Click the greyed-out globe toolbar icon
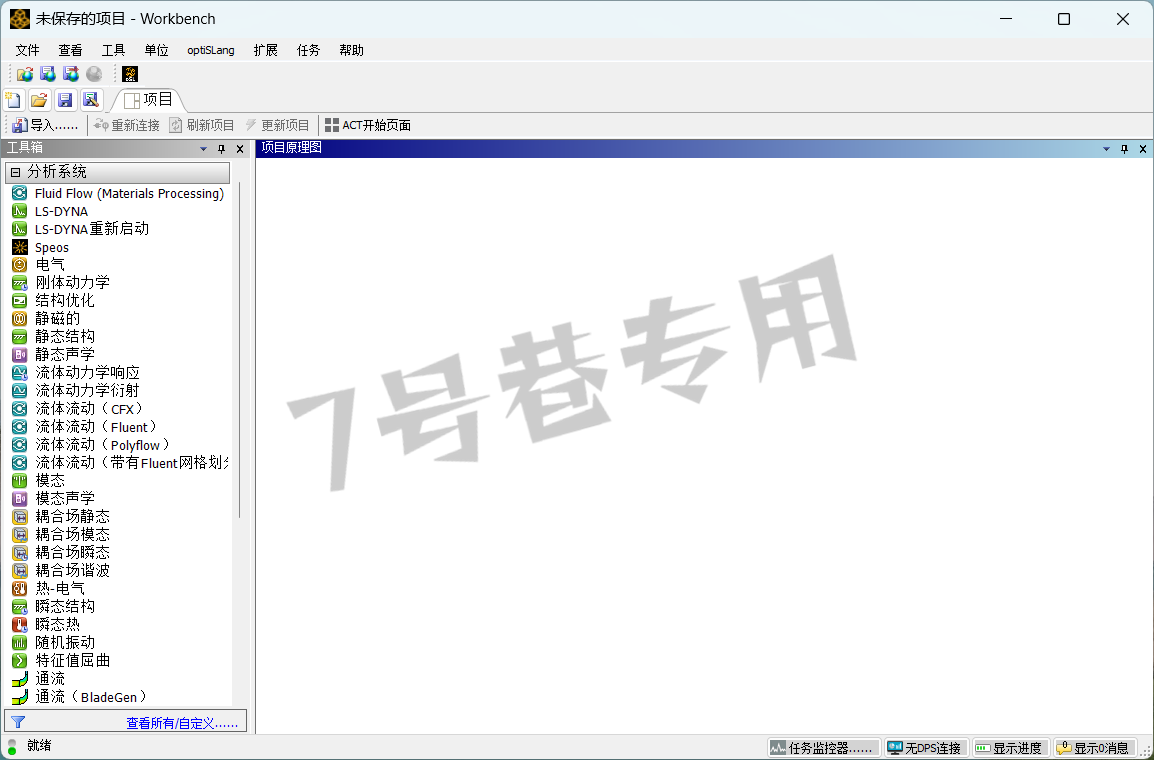The width and height of the screenshot is (1154, 760). coord(94,74)
